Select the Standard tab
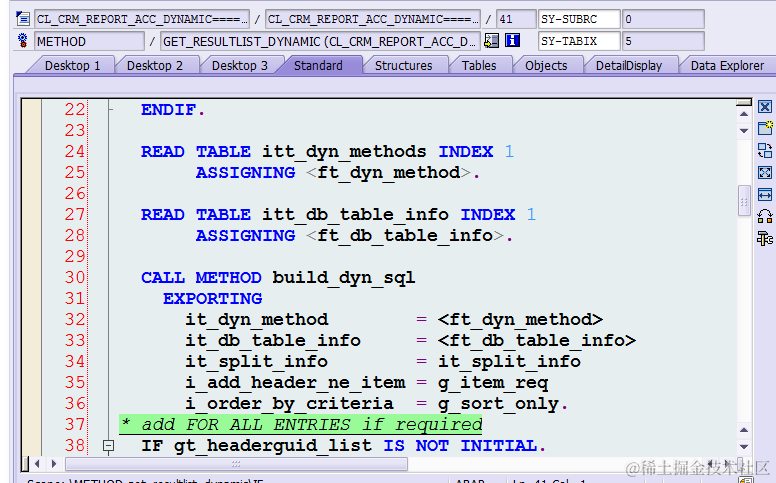The height and width of the screenshot is (483, 776). pos(318,65)
